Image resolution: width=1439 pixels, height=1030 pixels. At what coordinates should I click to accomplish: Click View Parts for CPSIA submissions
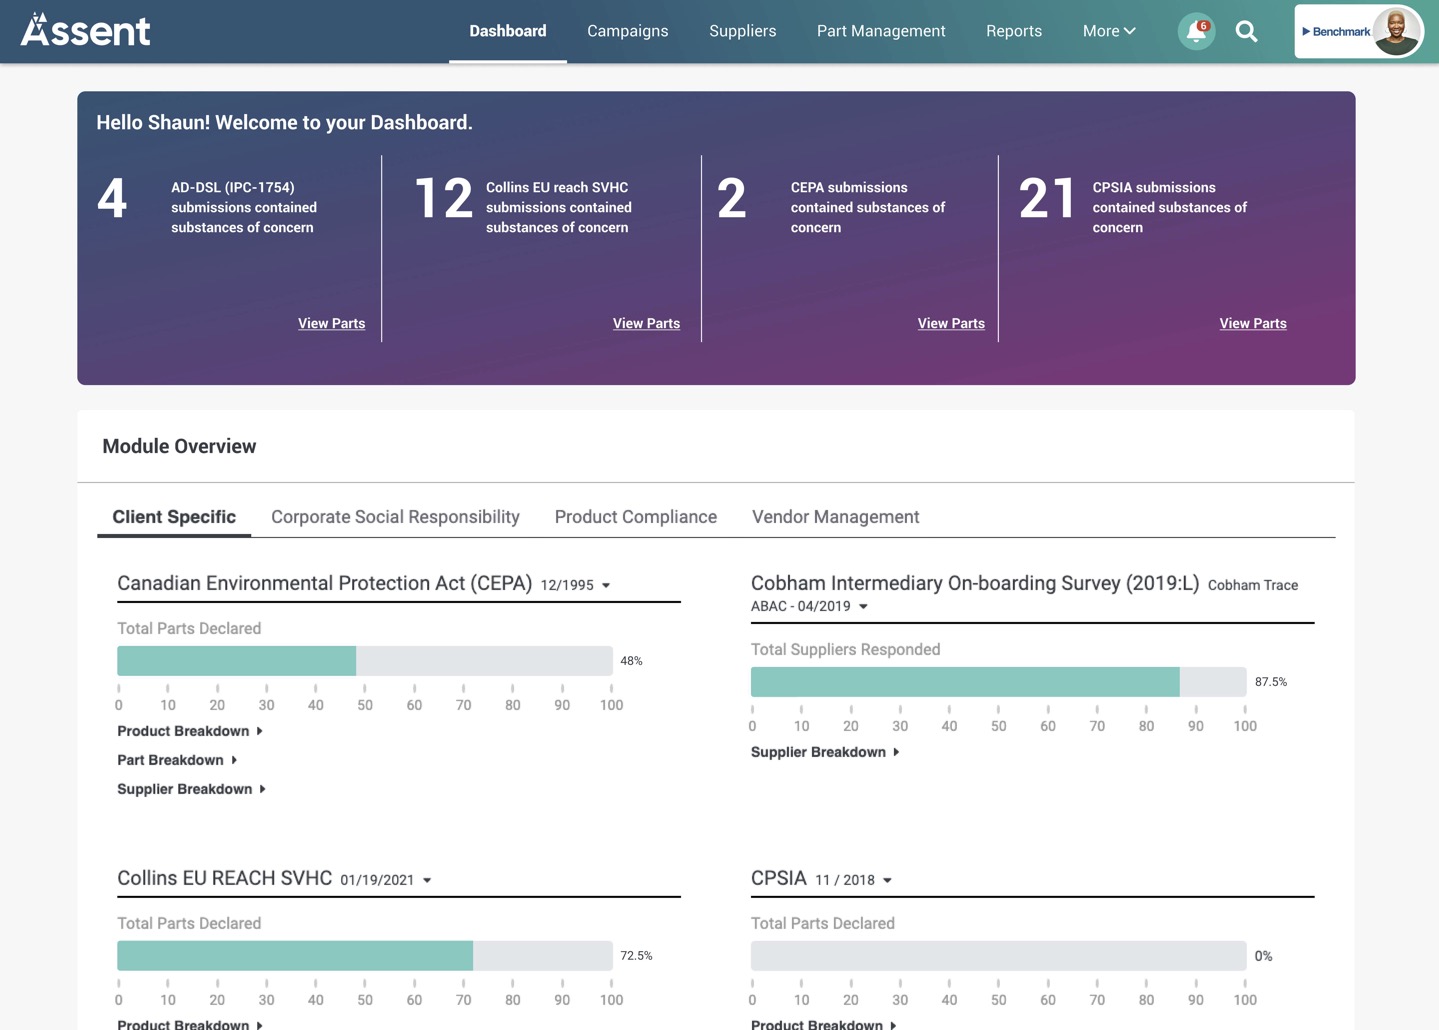coord(1252,323)
